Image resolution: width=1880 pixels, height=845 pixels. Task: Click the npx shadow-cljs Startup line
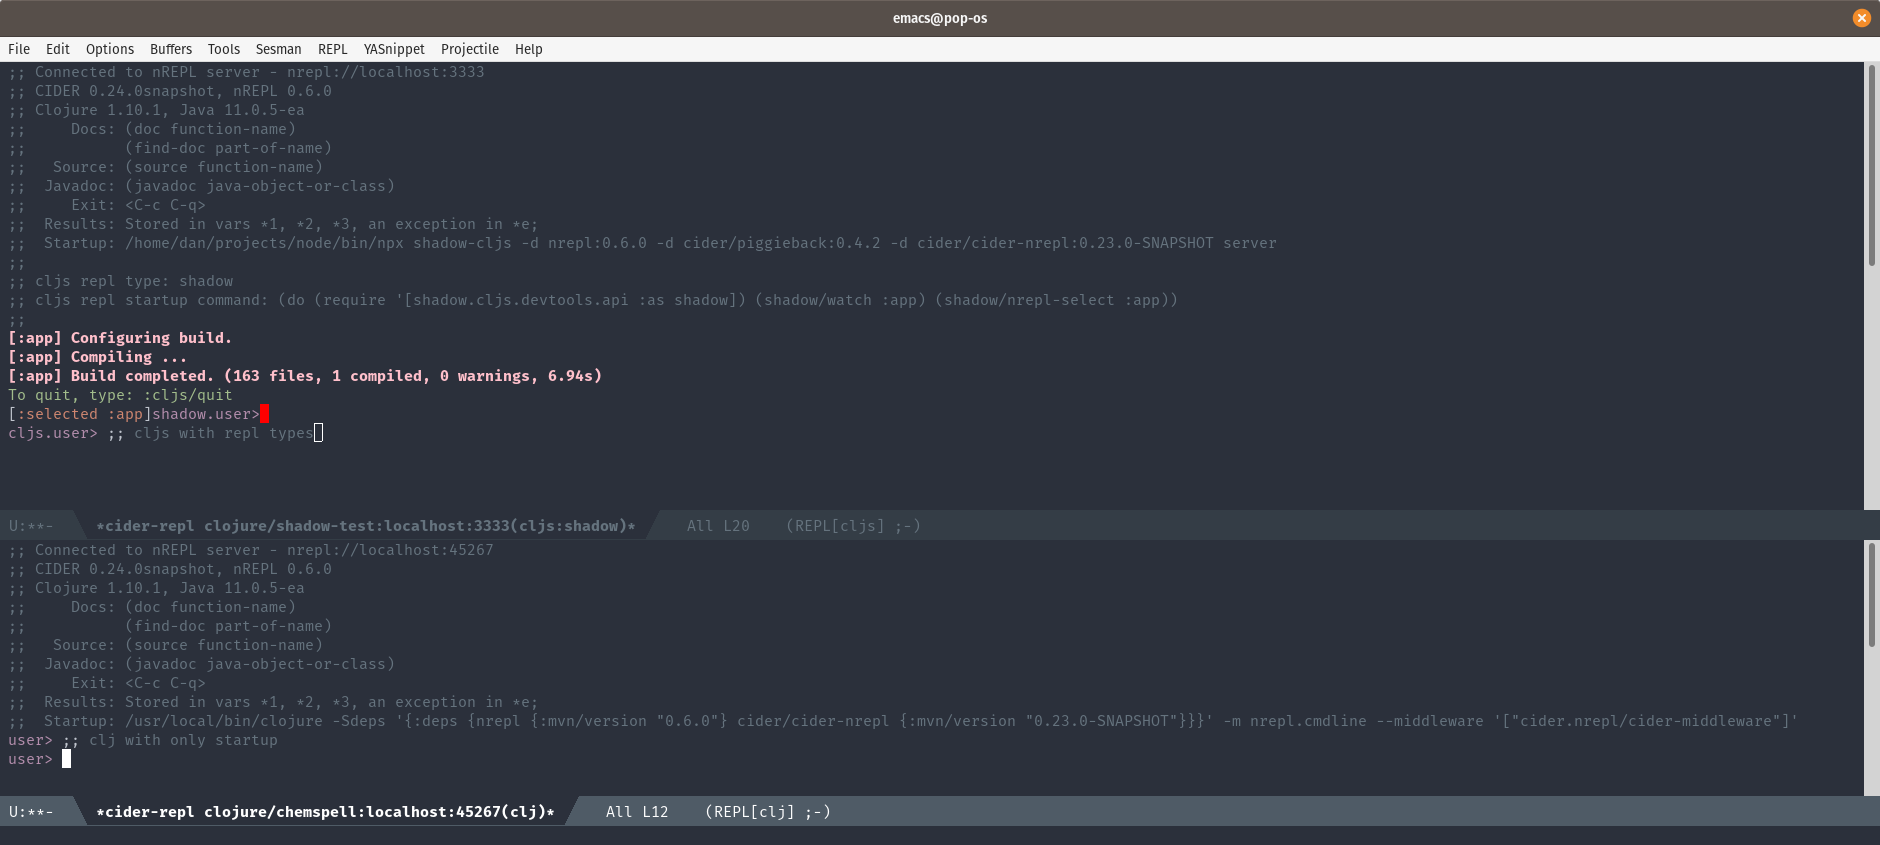pyautogui.click(x=642, y=243)
